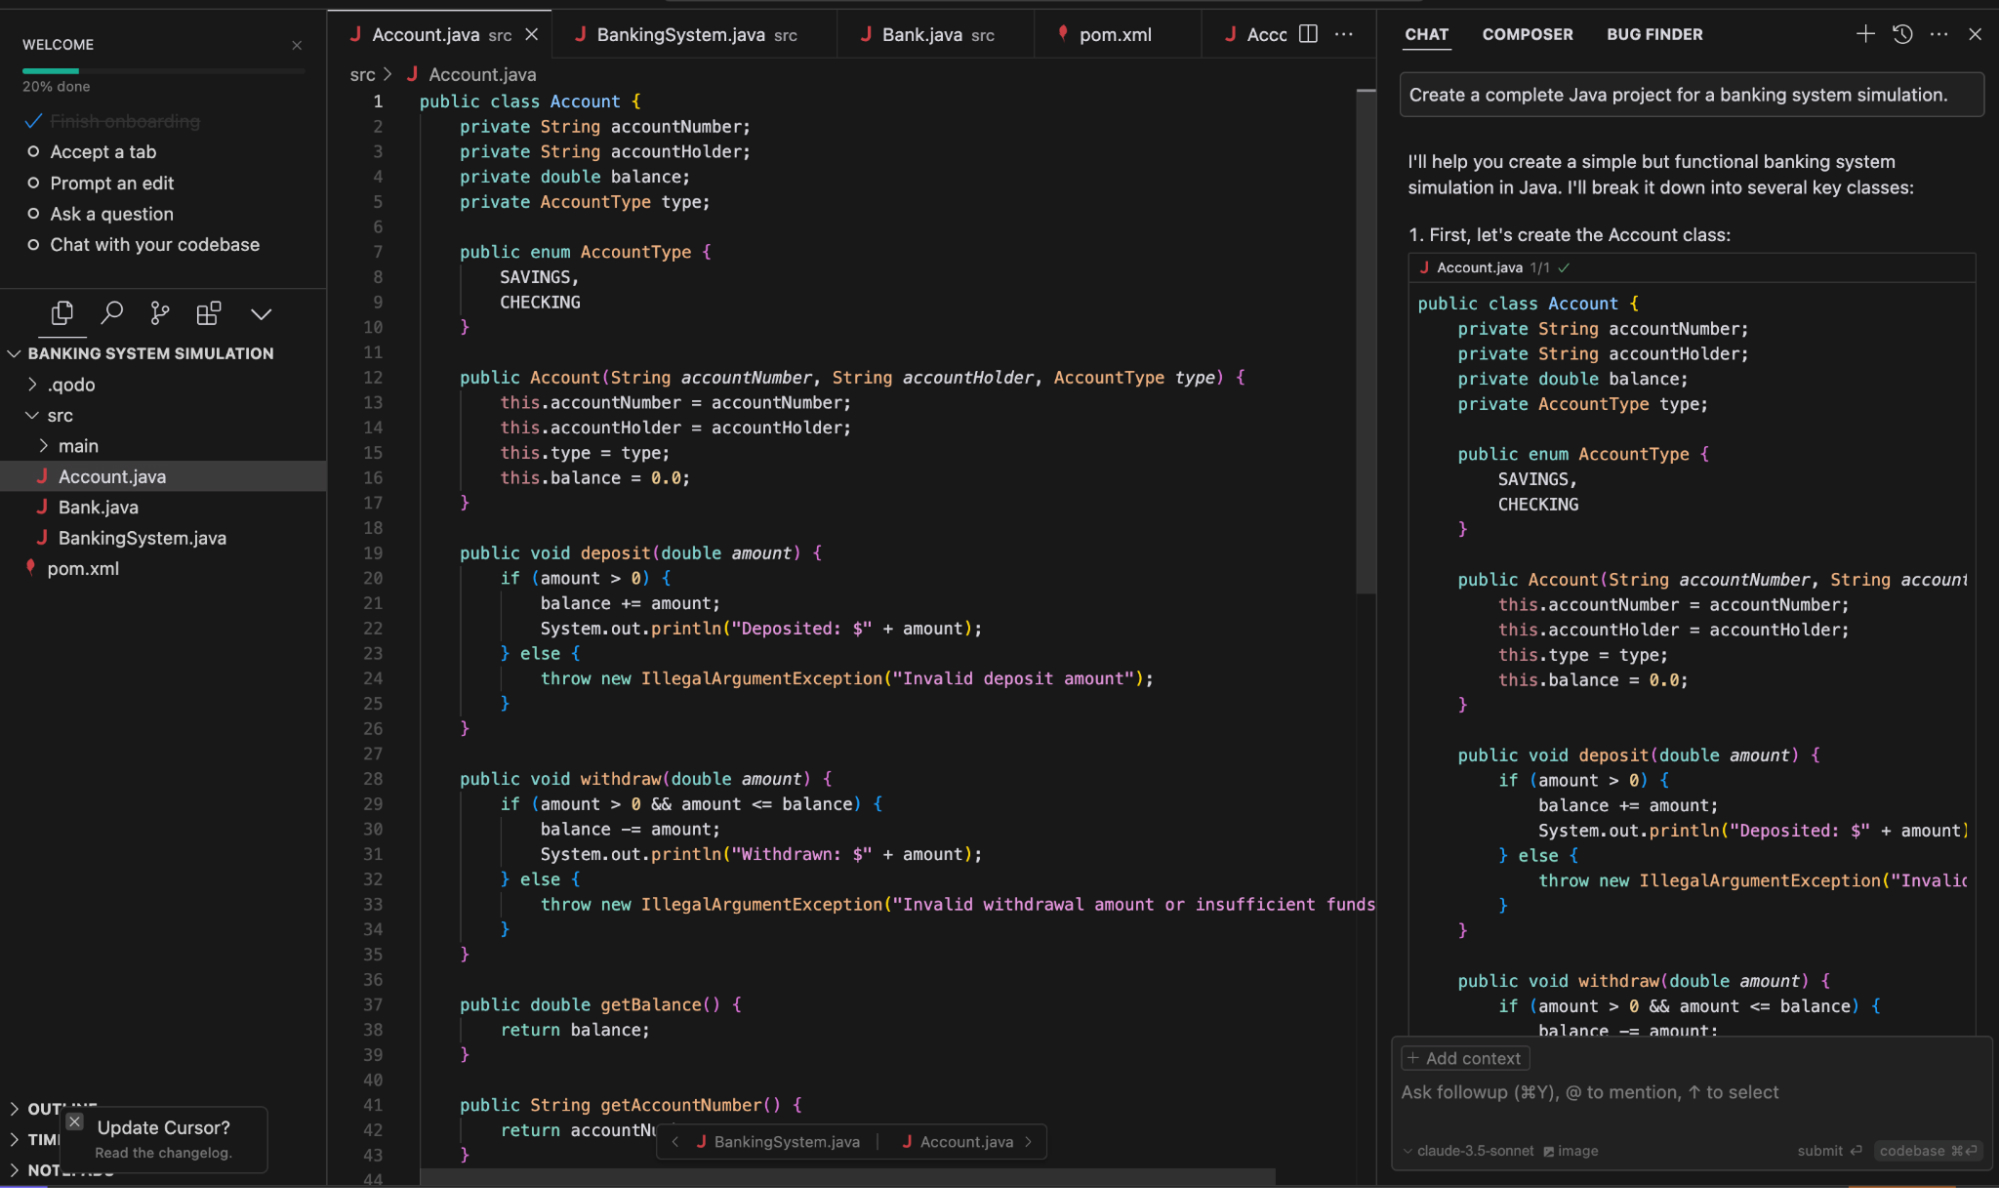Start a new chat with plus icon
Image resolution: width=1999 pixels, height=1188 pixels.
tap(1865, 34)
